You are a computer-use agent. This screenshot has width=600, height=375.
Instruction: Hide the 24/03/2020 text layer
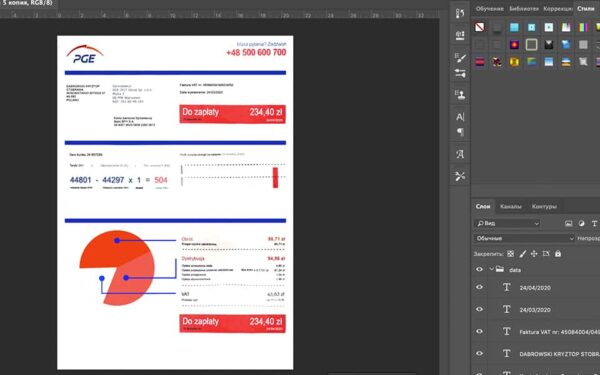479,309
